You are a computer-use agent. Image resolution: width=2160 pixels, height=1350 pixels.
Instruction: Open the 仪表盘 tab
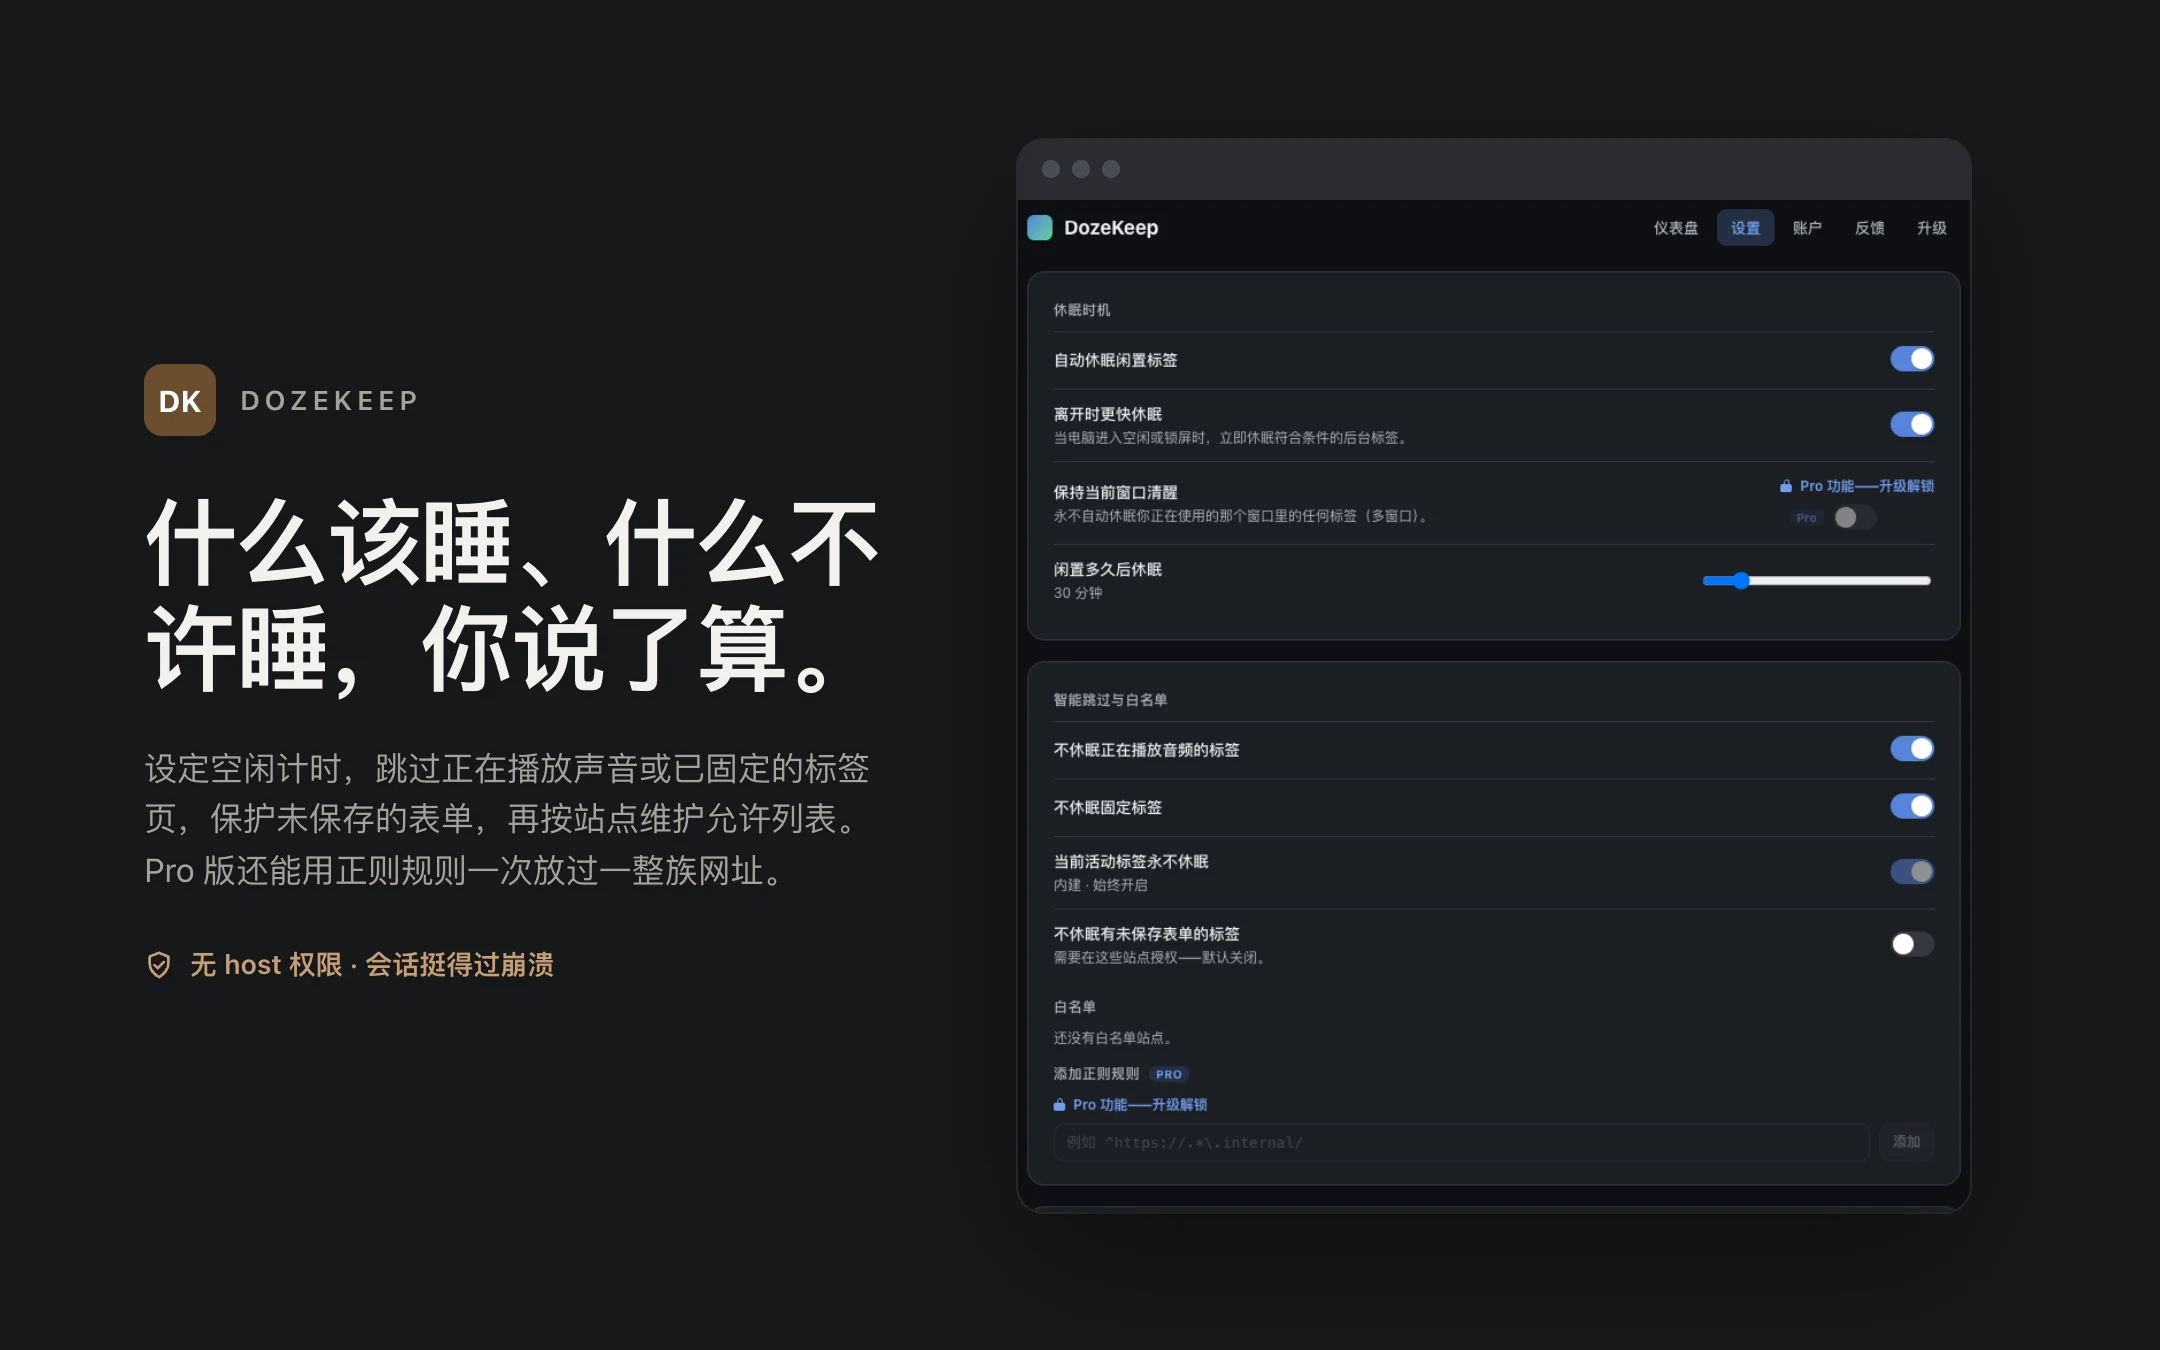click(x=1676, y=228)
